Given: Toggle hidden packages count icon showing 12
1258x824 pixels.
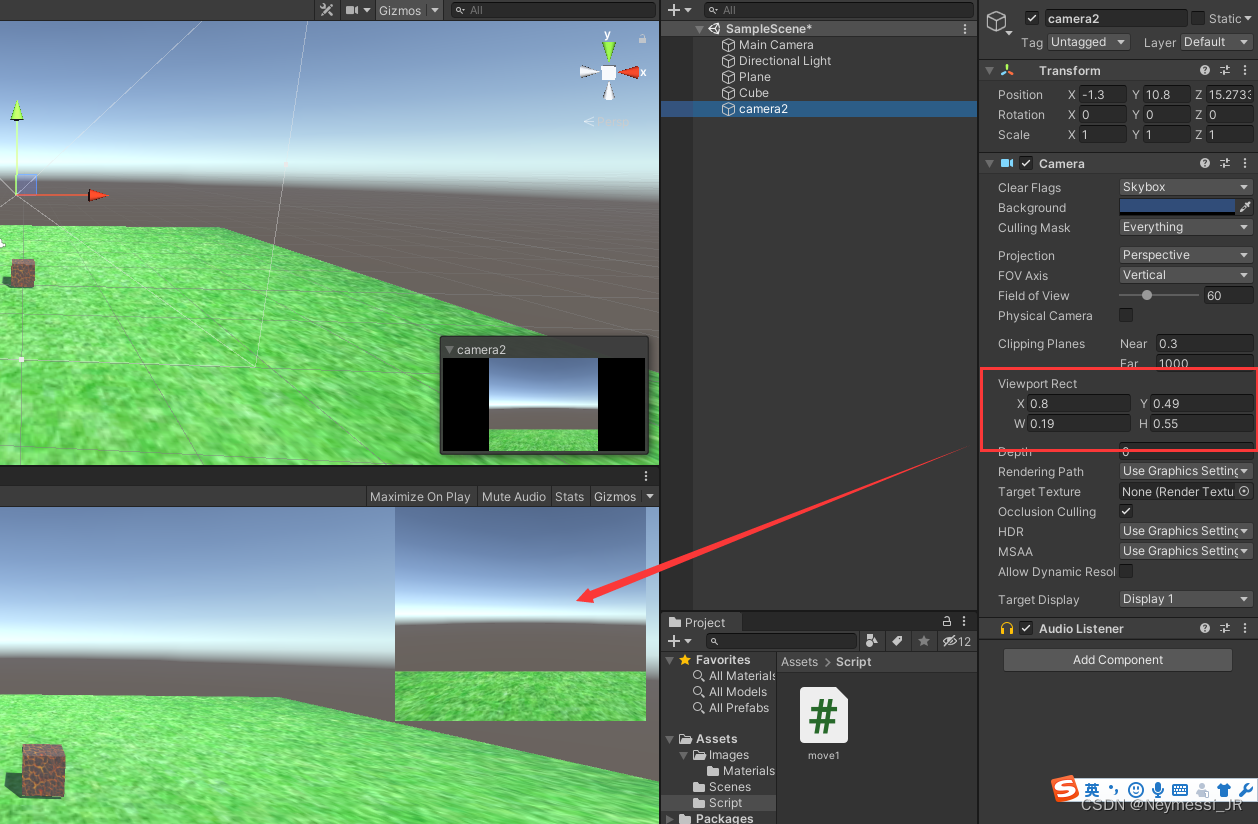Looking at the screenshot, I should (x=957, y=641).
